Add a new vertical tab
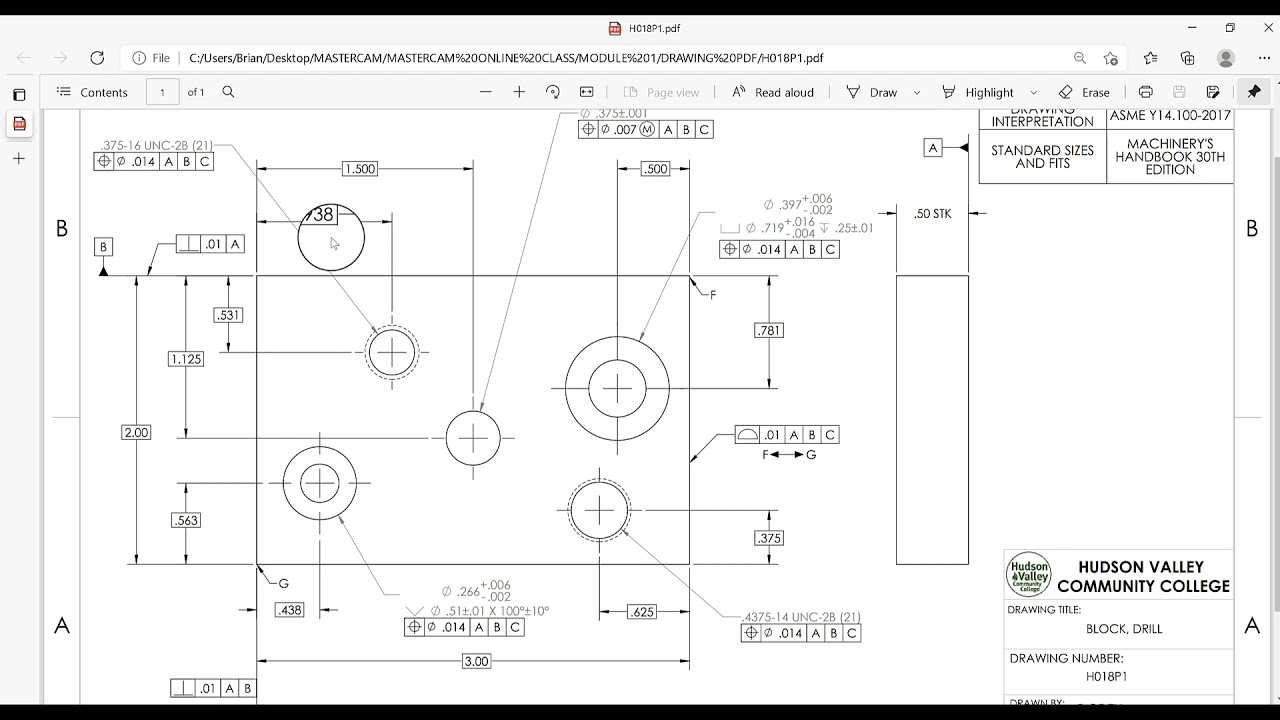 click(18, 158)
